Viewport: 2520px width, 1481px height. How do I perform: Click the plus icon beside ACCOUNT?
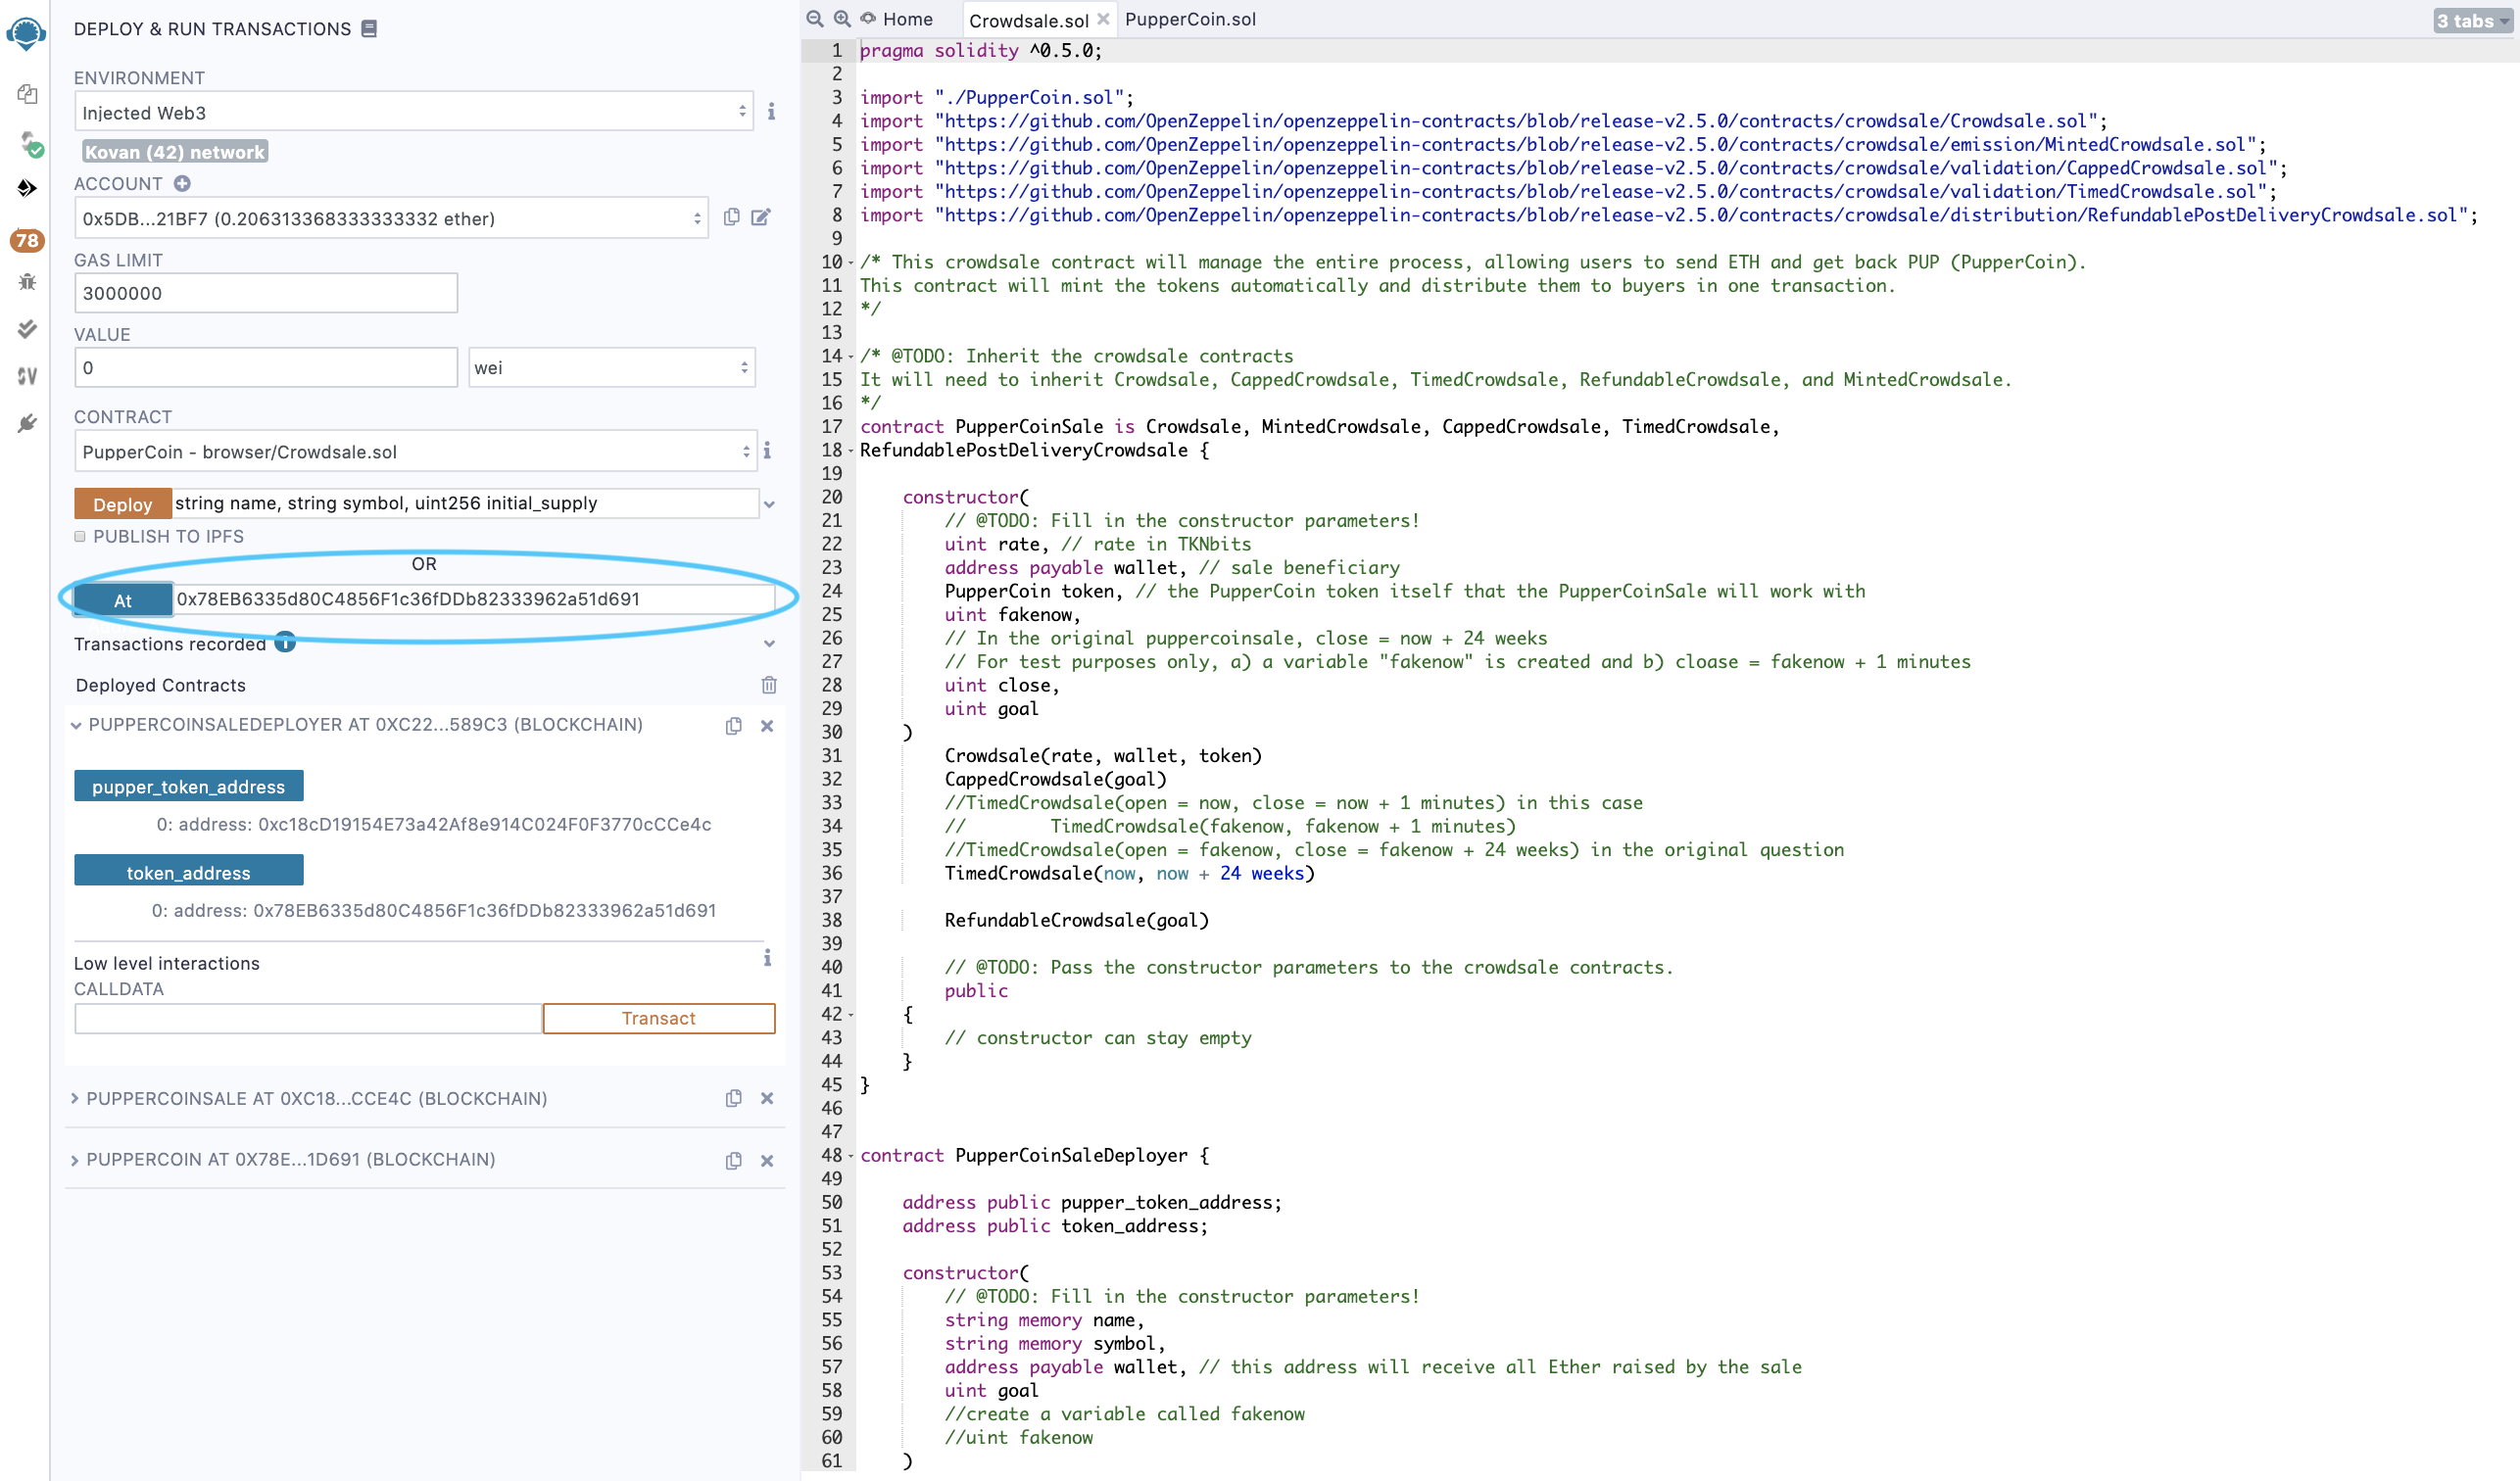[182, 183]
